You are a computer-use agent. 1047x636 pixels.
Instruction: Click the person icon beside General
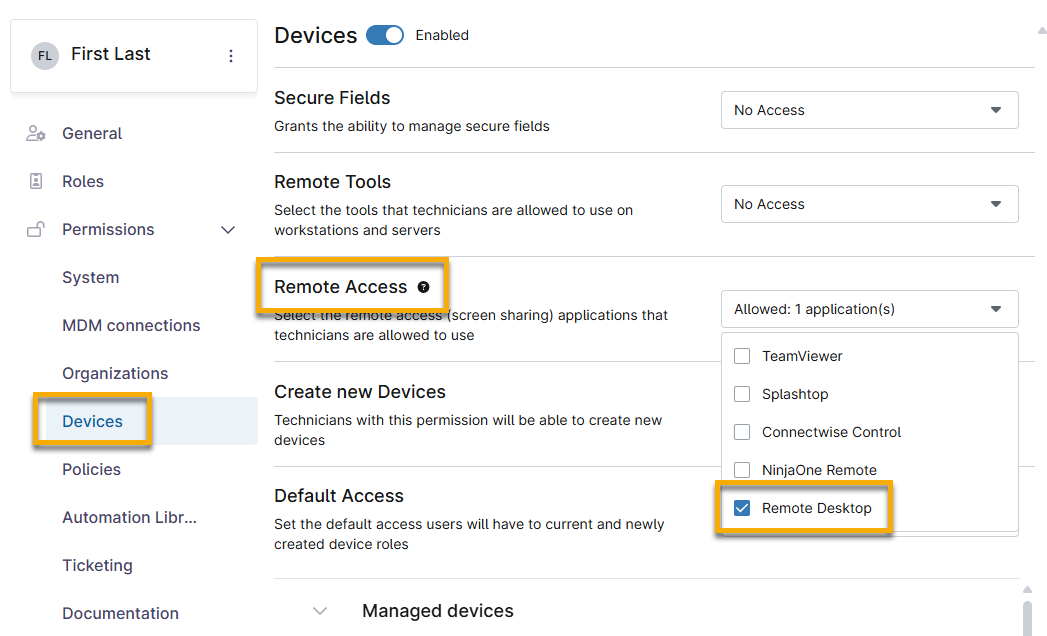(36, 133)
